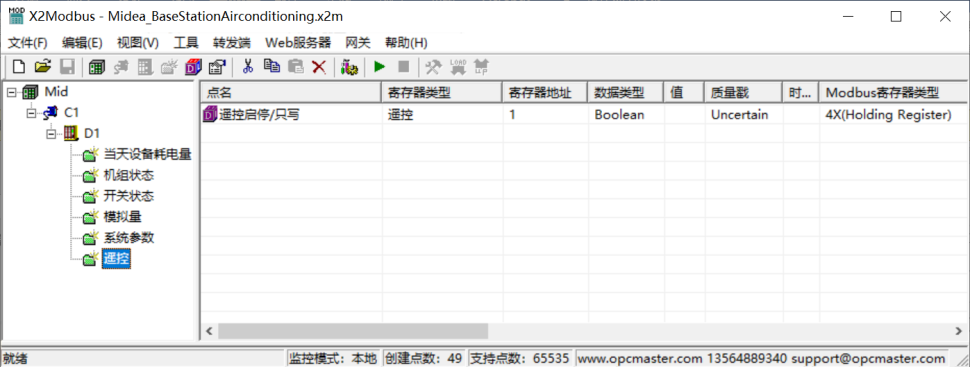Click the flask-and-gears test icon
The width and height of the screenshot is (970, 368).
[x=350, y=67]
